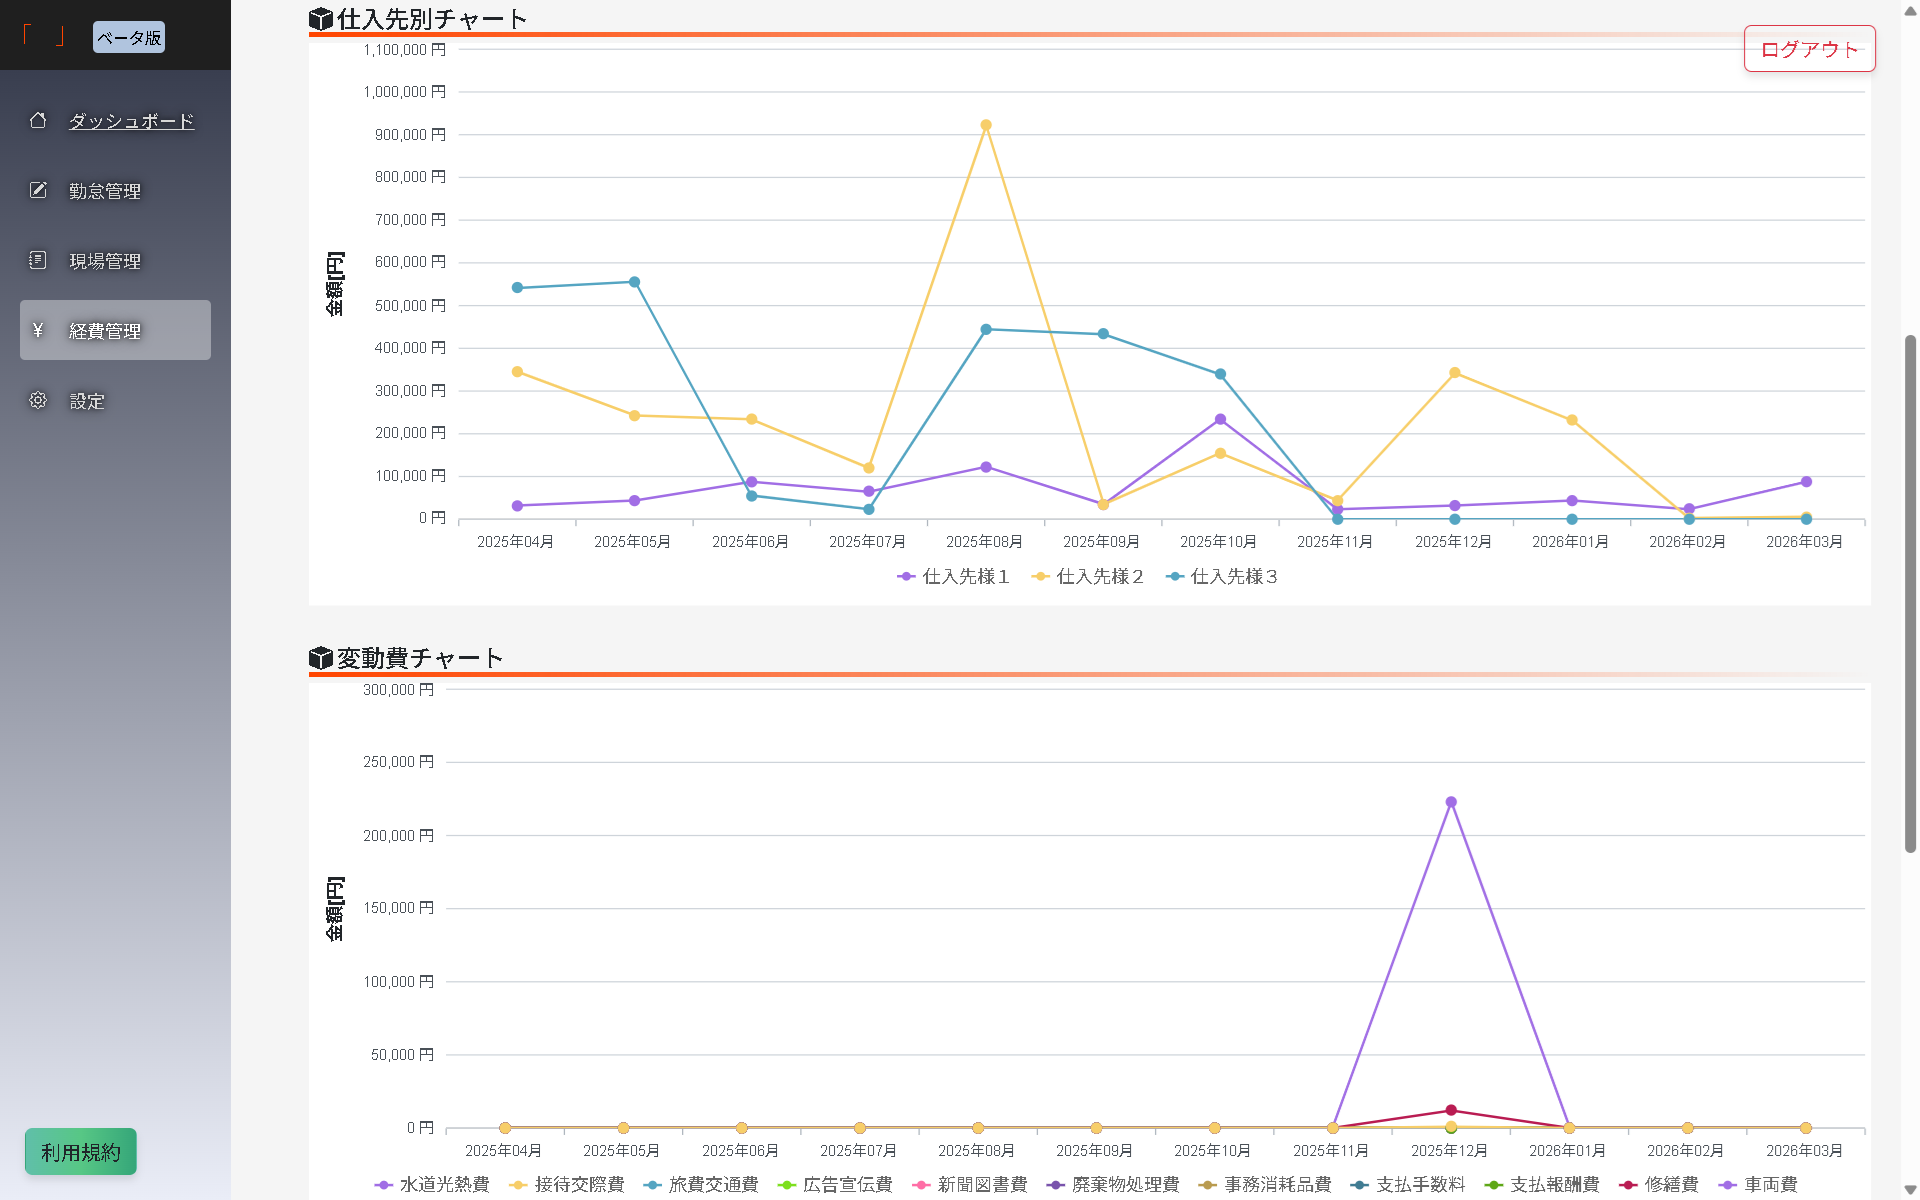Click the home icon beside ダッシュボード

38,120
